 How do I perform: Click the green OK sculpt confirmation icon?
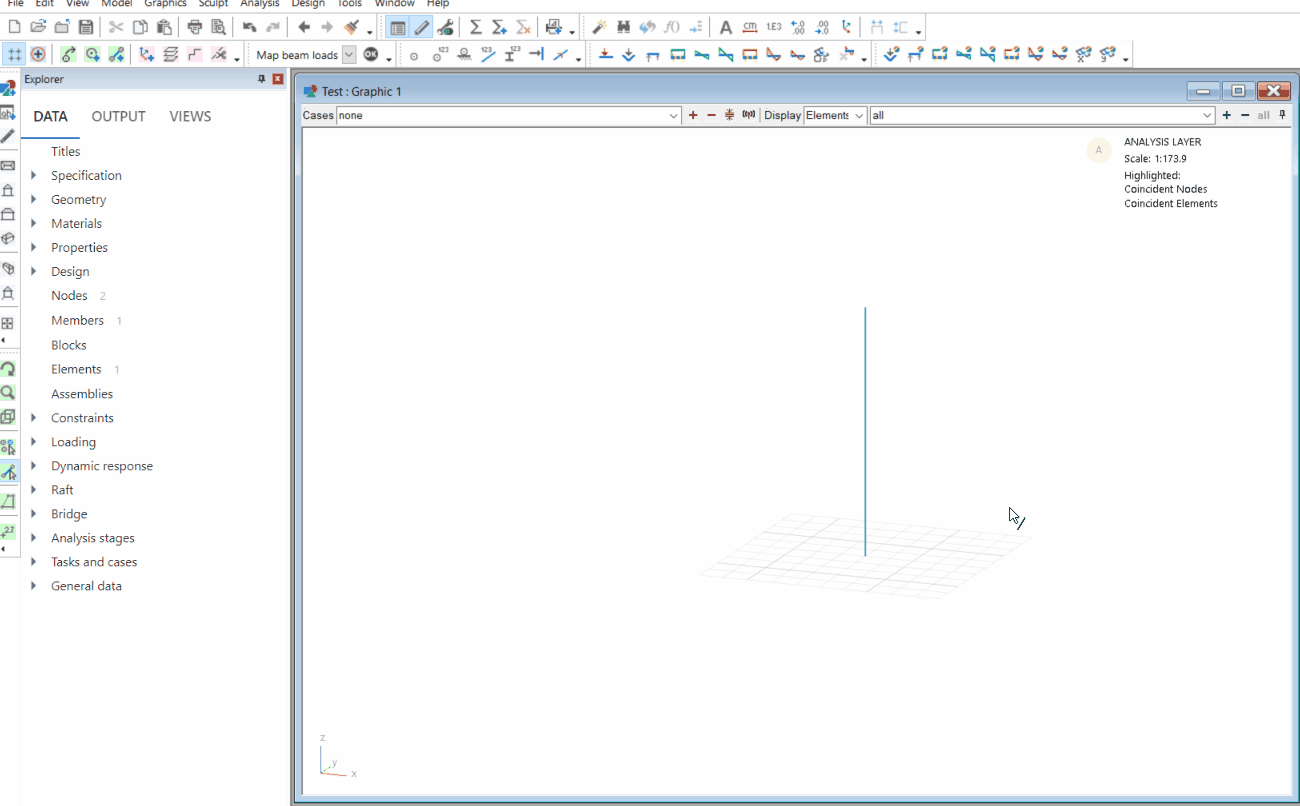(x=369, y=54)
